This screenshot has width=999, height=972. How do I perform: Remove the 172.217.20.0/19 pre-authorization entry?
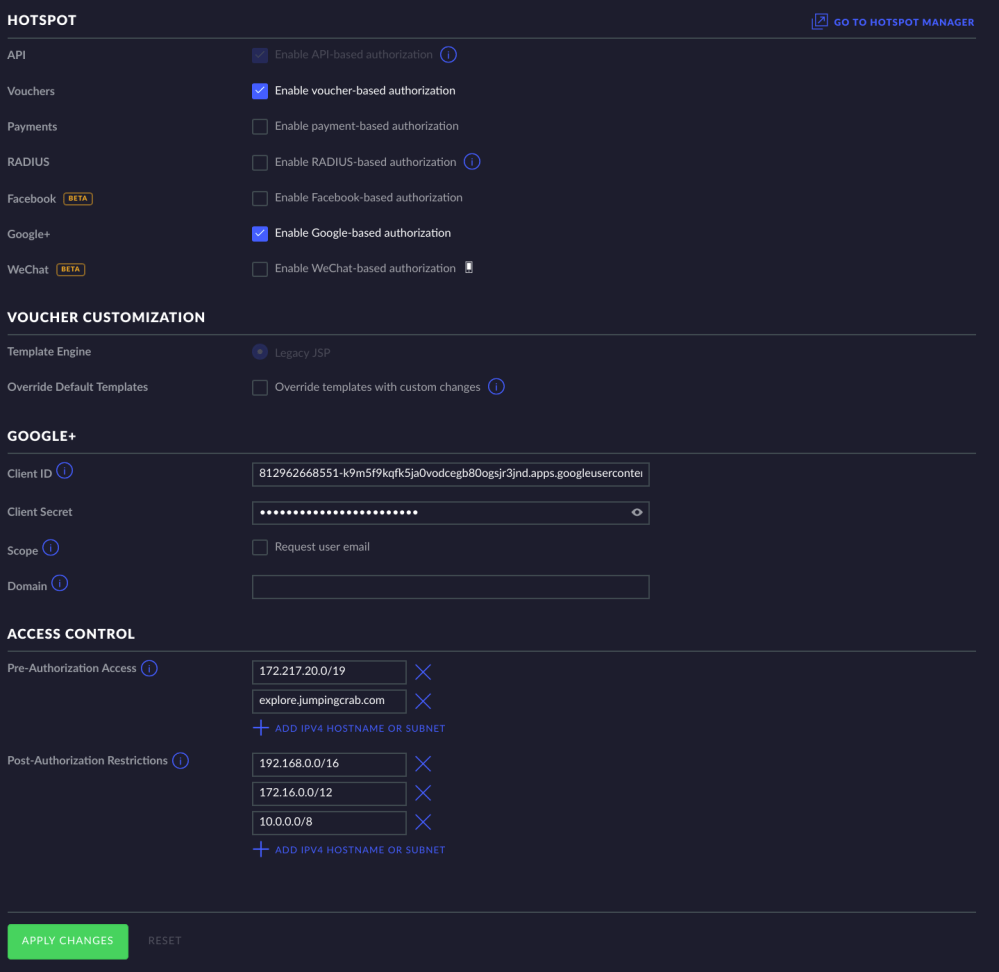click(x=423, y=672)
